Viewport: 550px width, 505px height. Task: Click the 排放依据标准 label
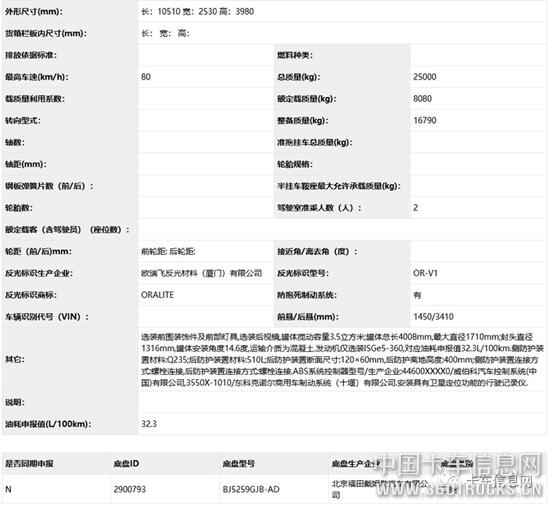31,55
